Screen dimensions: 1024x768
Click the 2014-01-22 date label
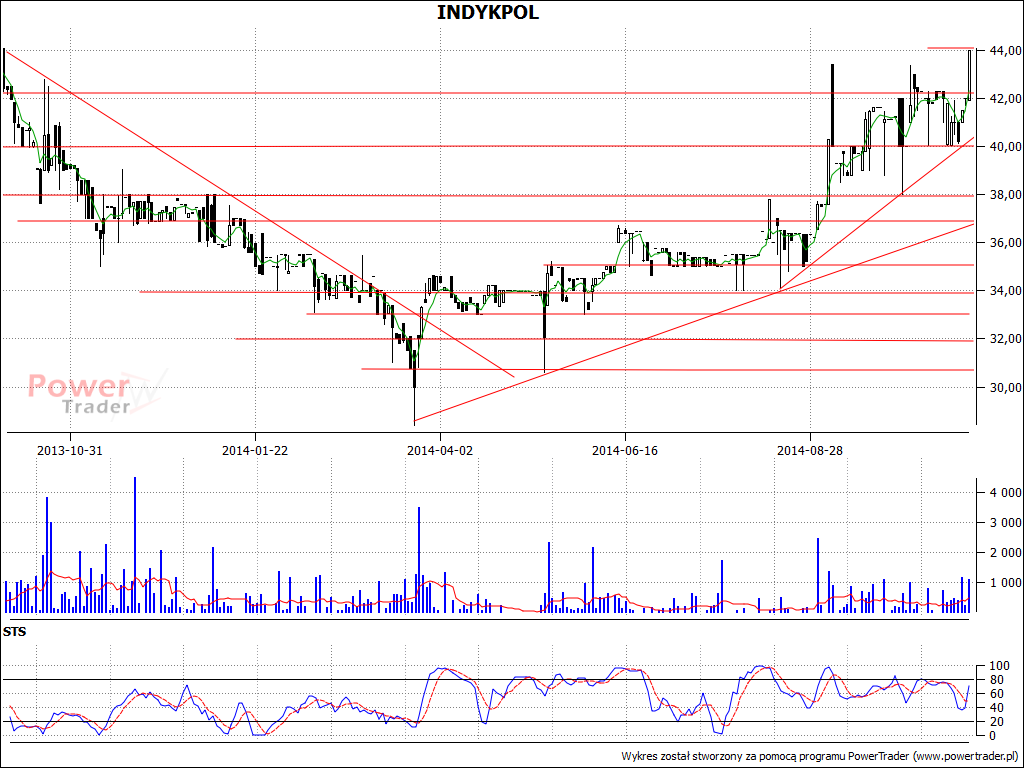point(255,451)
